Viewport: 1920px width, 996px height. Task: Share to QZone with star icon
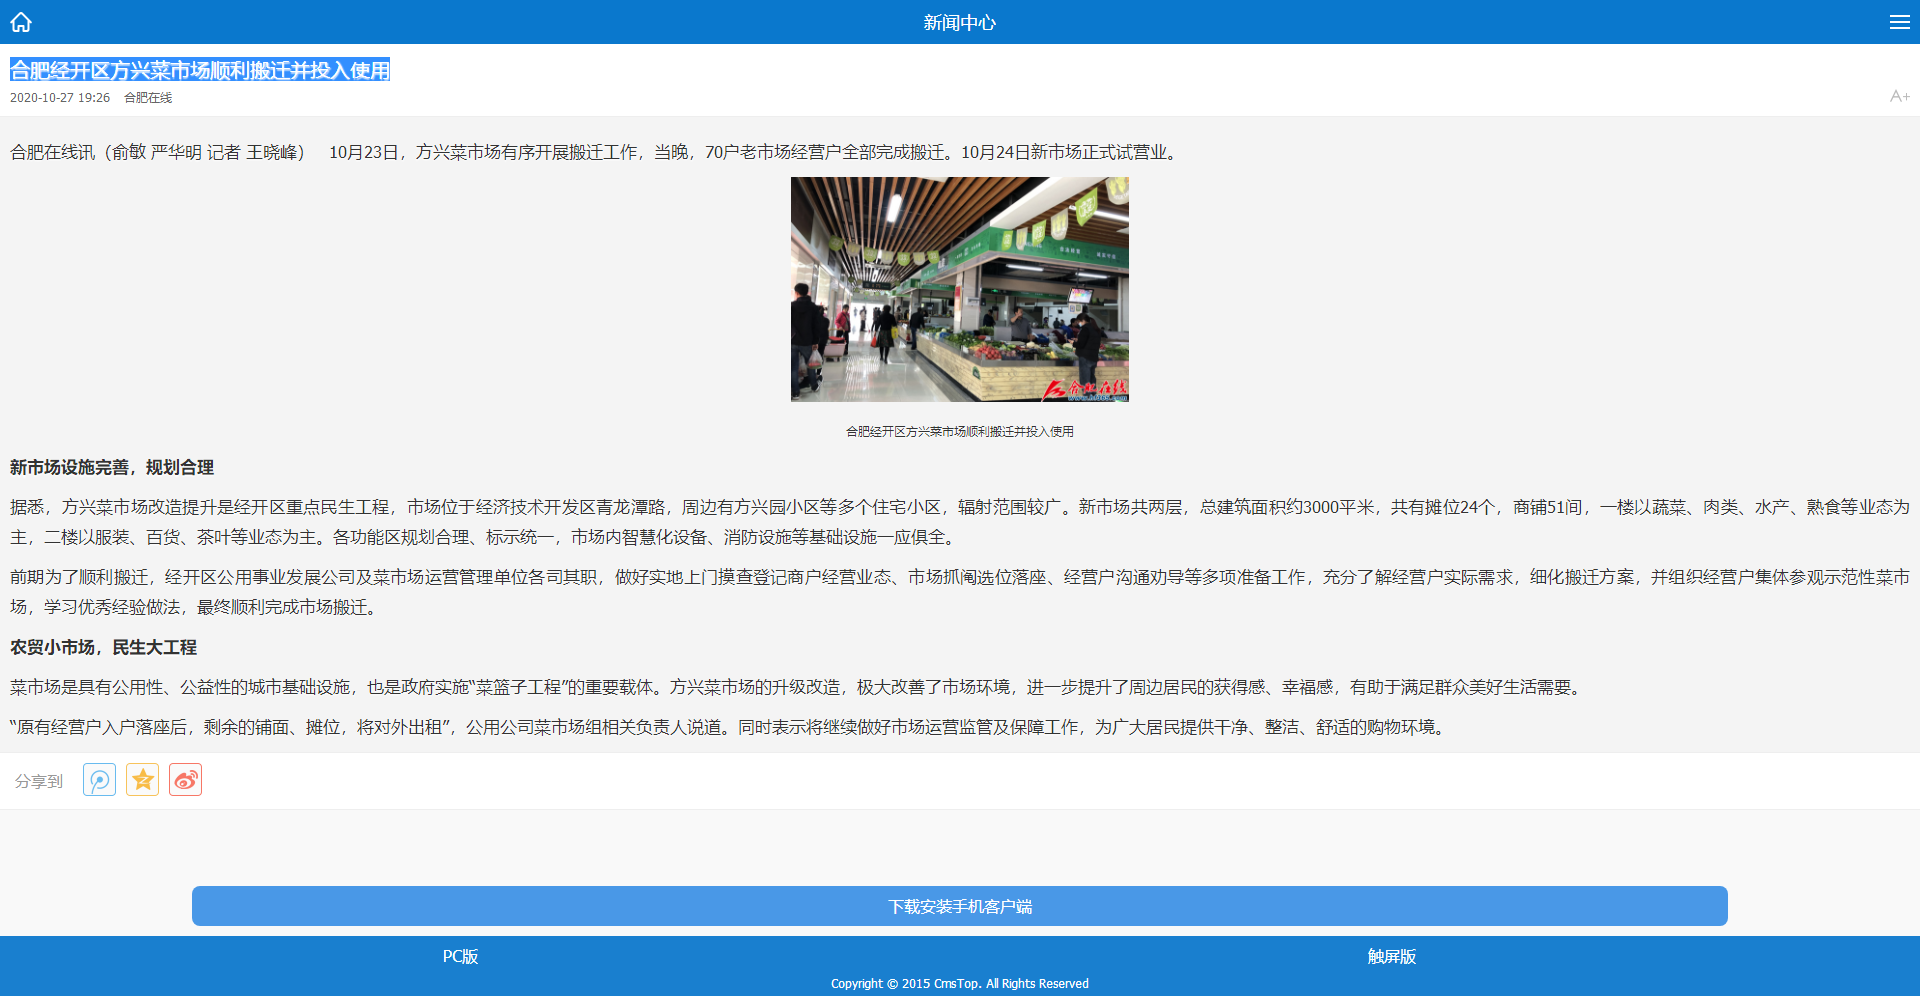[143, 780]
